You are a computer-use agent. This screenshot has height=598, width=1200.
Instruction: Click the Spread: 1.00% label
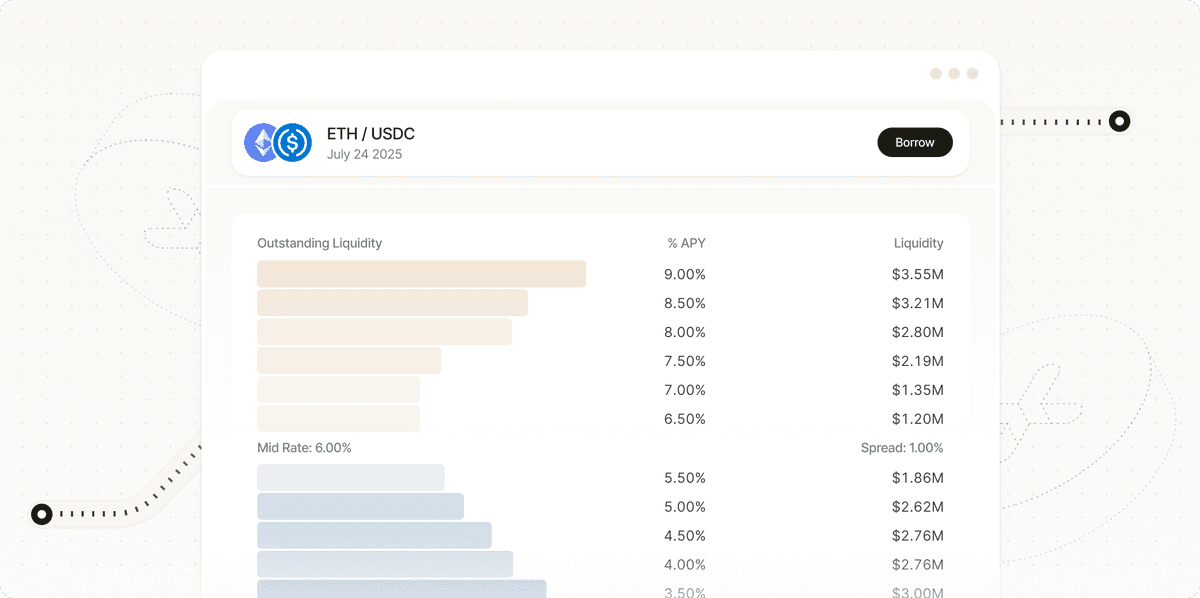[901, 448]
